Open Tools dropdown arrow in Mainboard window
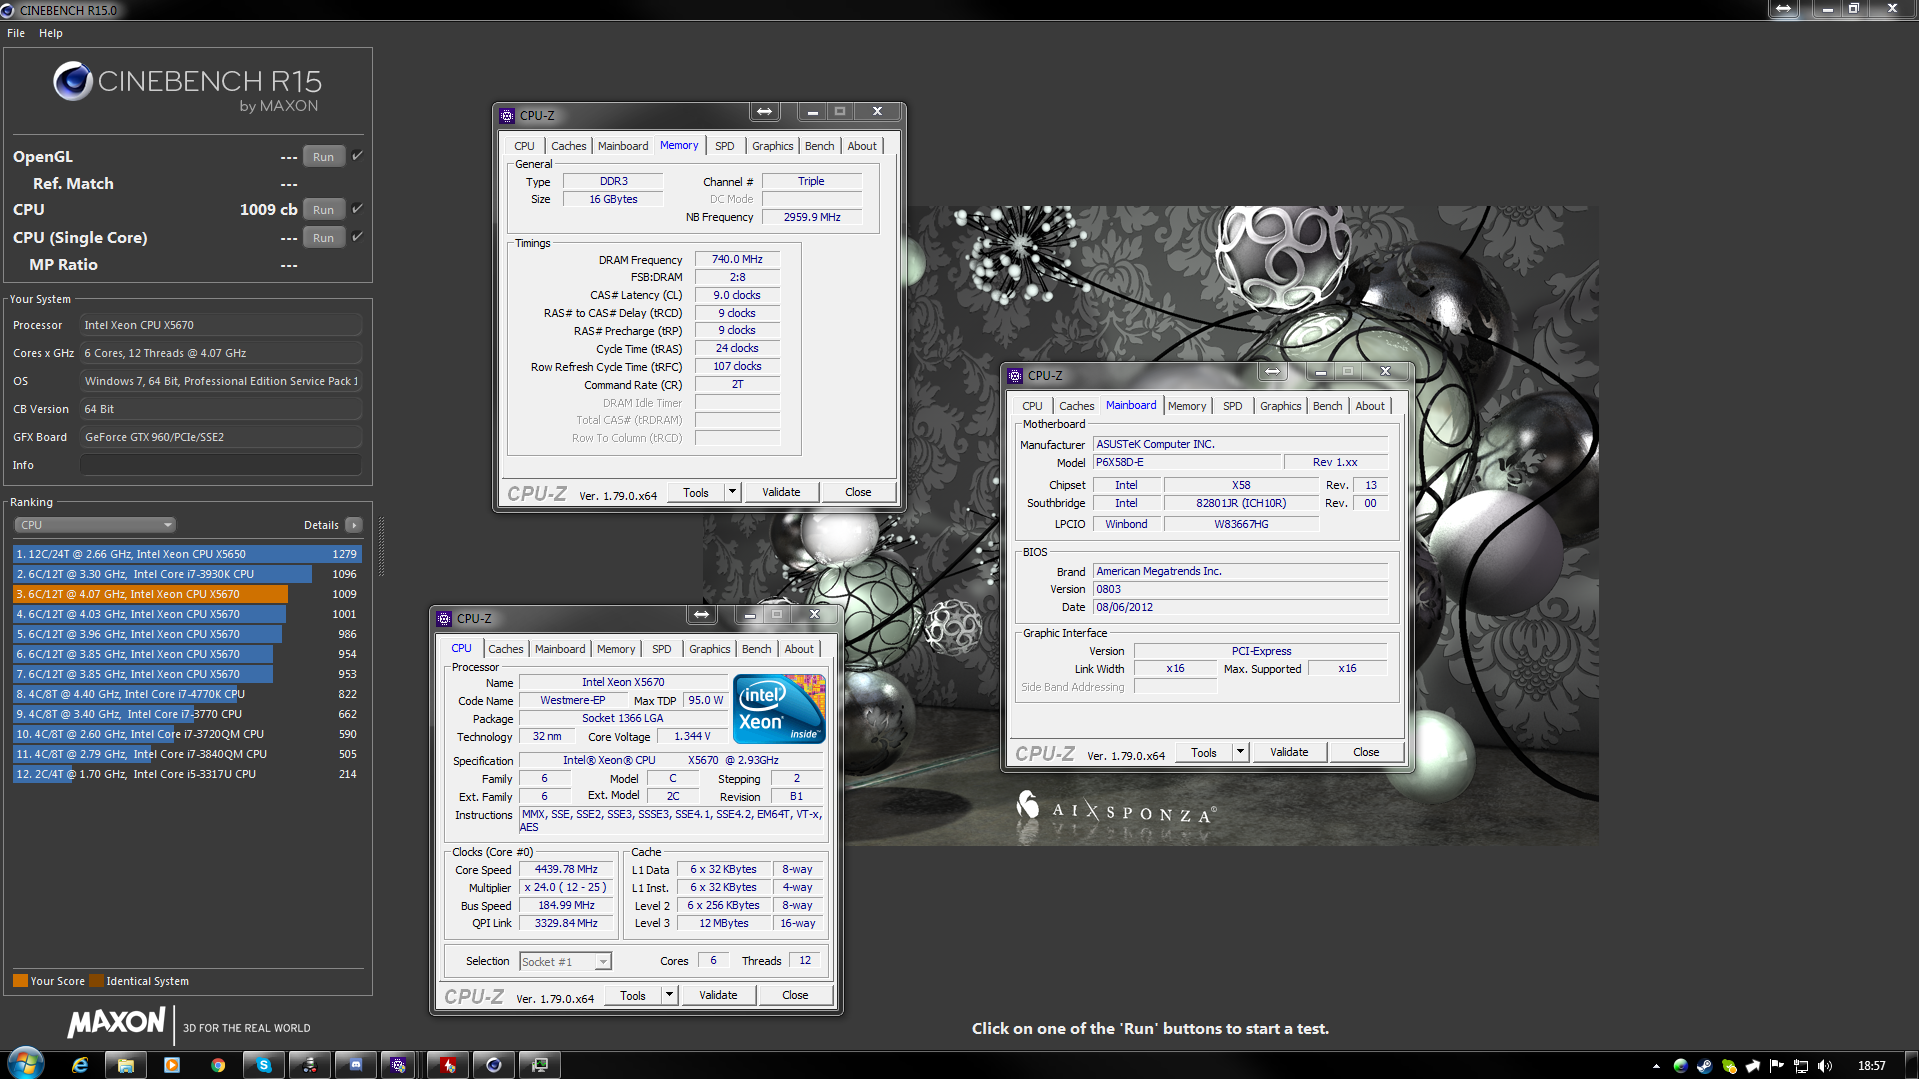 1240,752
